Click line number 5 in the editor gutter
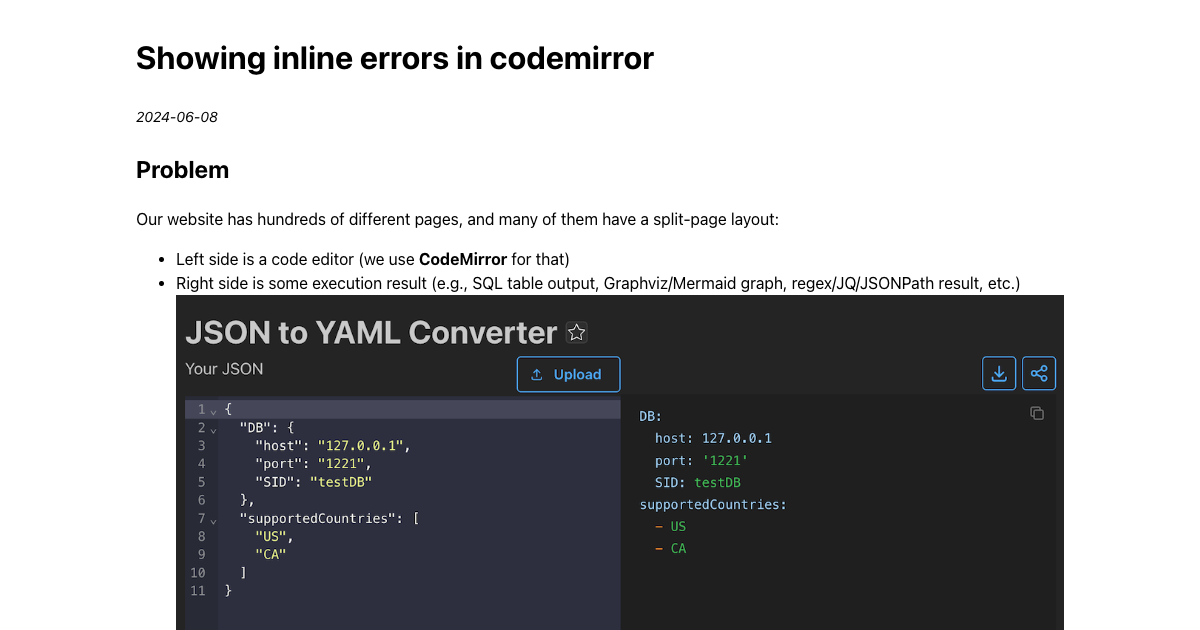 pyautogui.click(x=201, y=481)
